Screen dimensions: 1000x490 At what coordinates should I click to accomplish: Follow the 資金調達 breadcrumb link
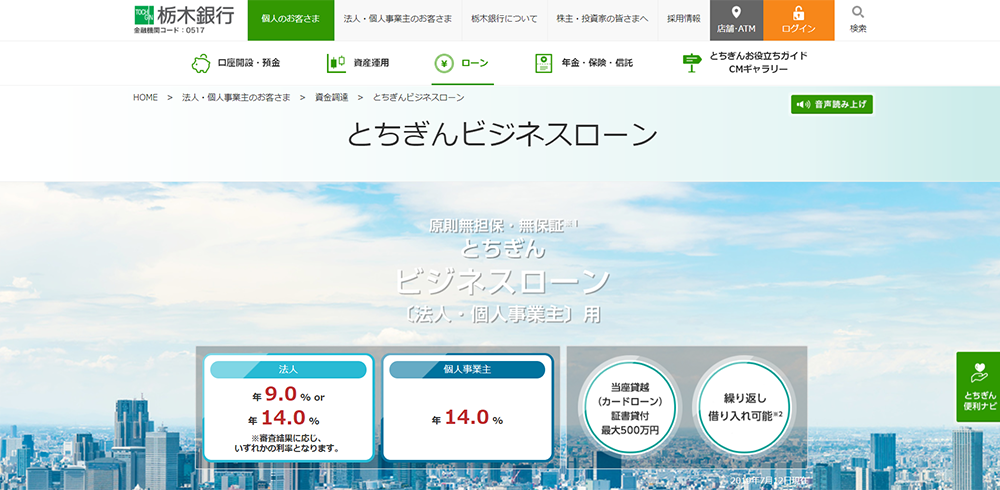[x=331, y=97]
